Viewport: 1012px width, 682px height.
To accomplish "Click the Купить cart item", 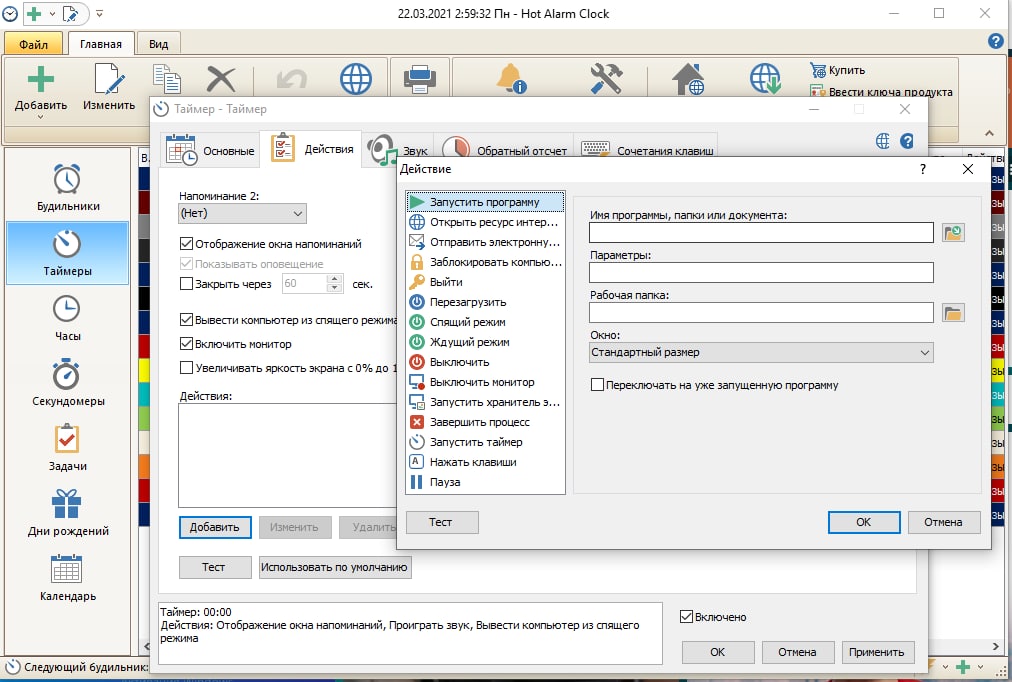I will tap(838, 70).
